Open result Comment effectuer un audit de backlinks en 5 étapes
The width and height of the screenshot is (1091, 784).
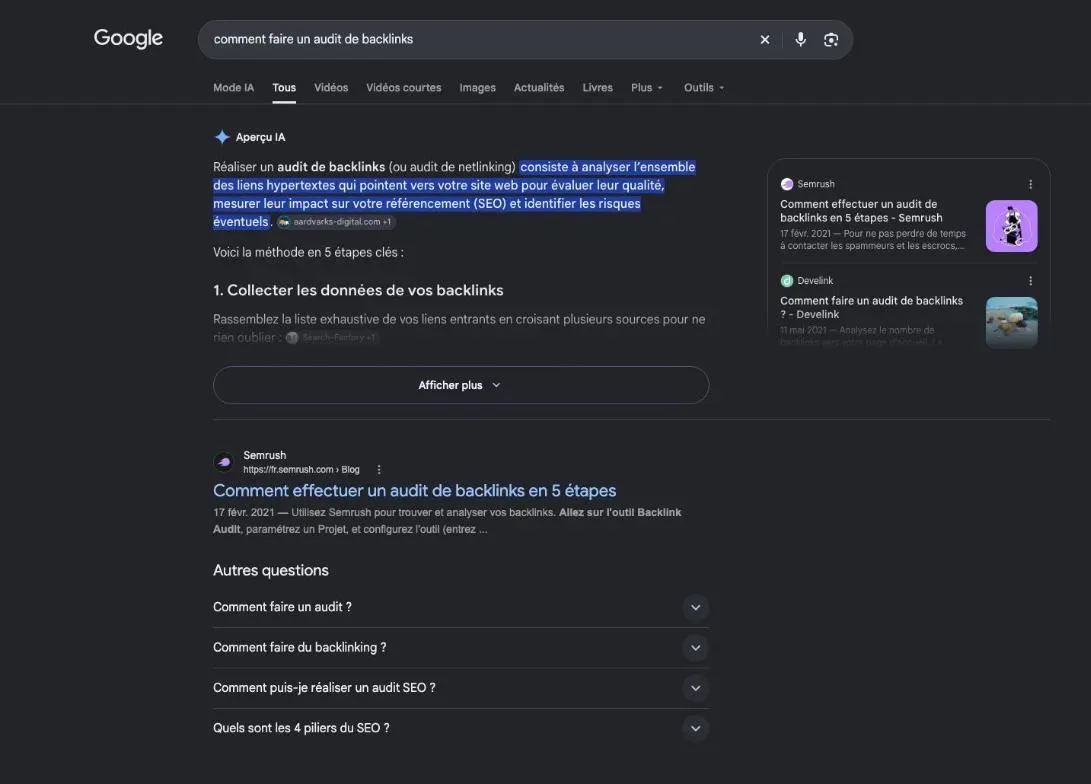[415, 490]
